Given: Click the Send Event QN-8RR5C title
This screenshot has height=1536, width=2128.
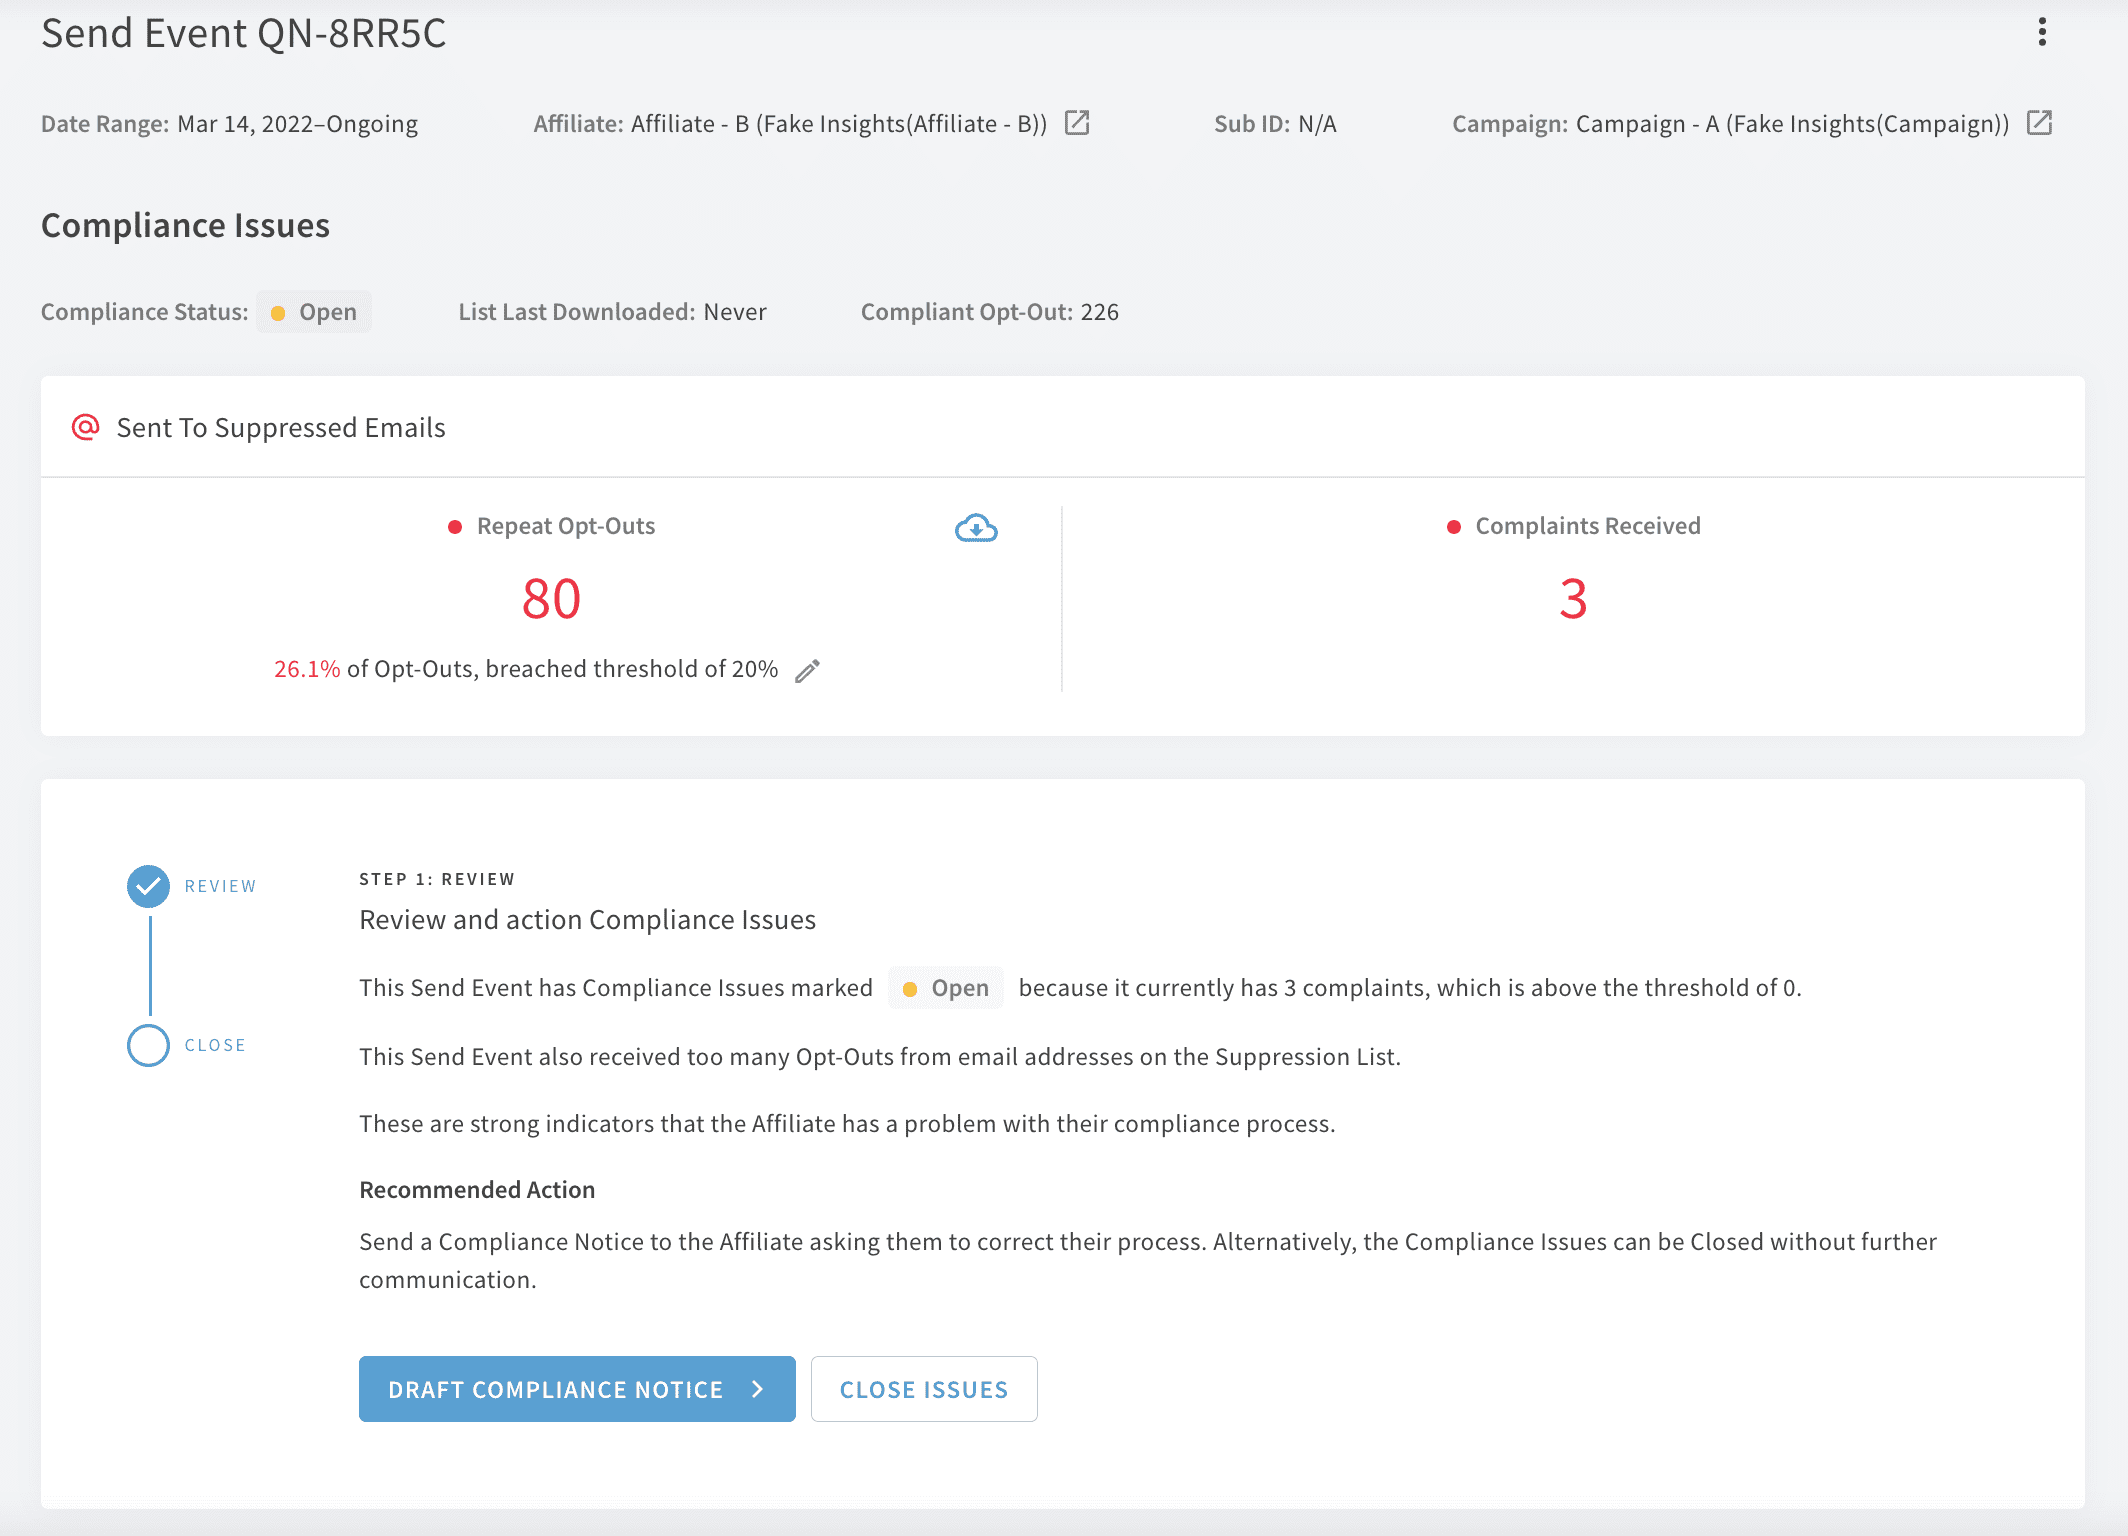Looking at the screenshot, I should 243,33.
